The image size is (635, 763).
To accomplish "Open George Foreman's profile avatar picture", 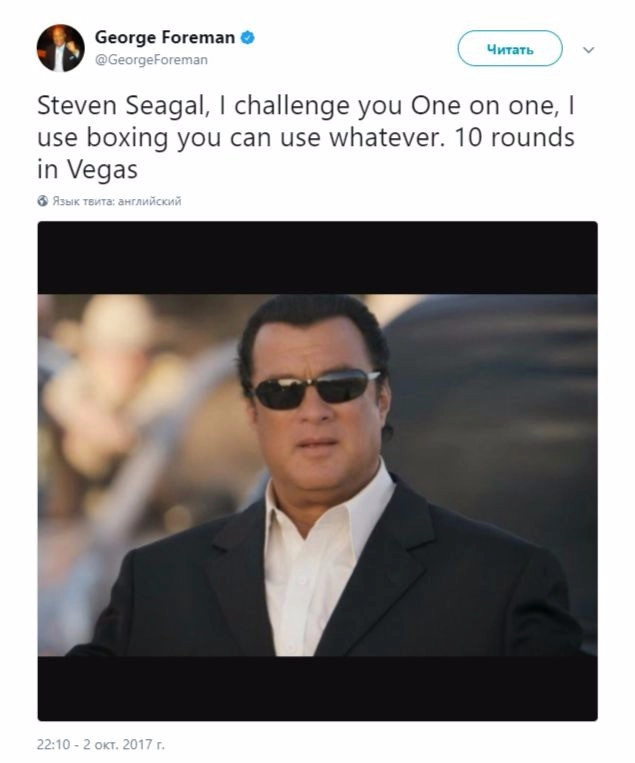I will [x=60, y=48].
